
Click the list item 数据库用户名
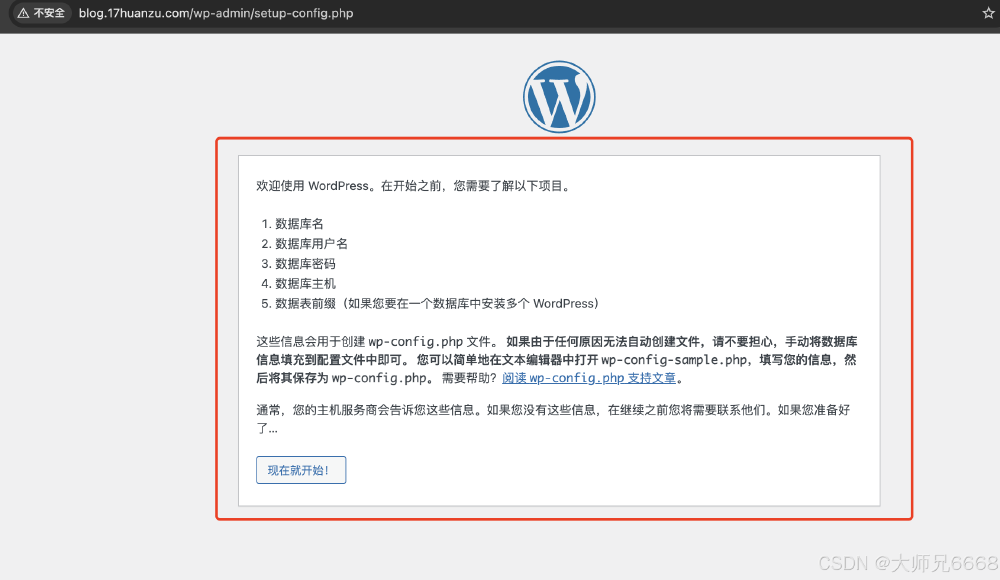(311, 244)
